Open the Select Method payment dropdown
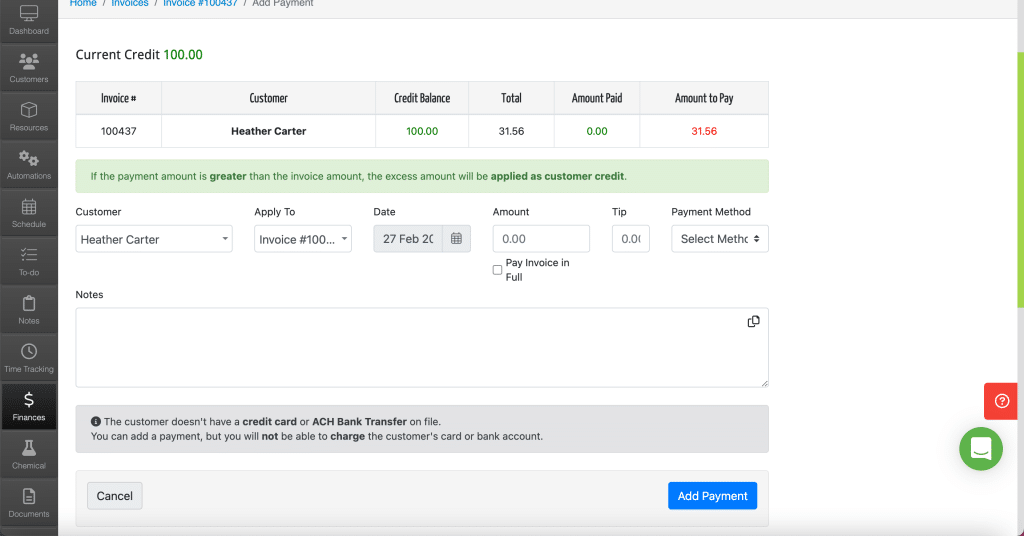1024x536 pixels. point(720,239)
